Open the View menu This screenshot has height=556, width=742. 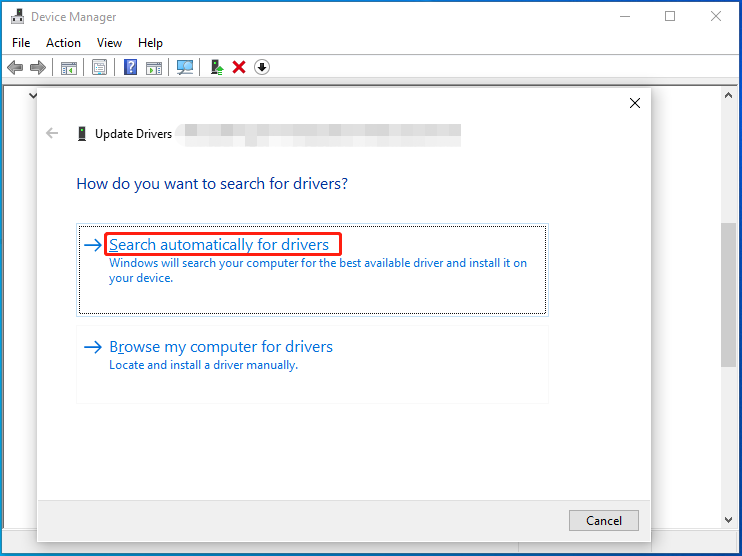pyautogui.click(x=109, y=43)
